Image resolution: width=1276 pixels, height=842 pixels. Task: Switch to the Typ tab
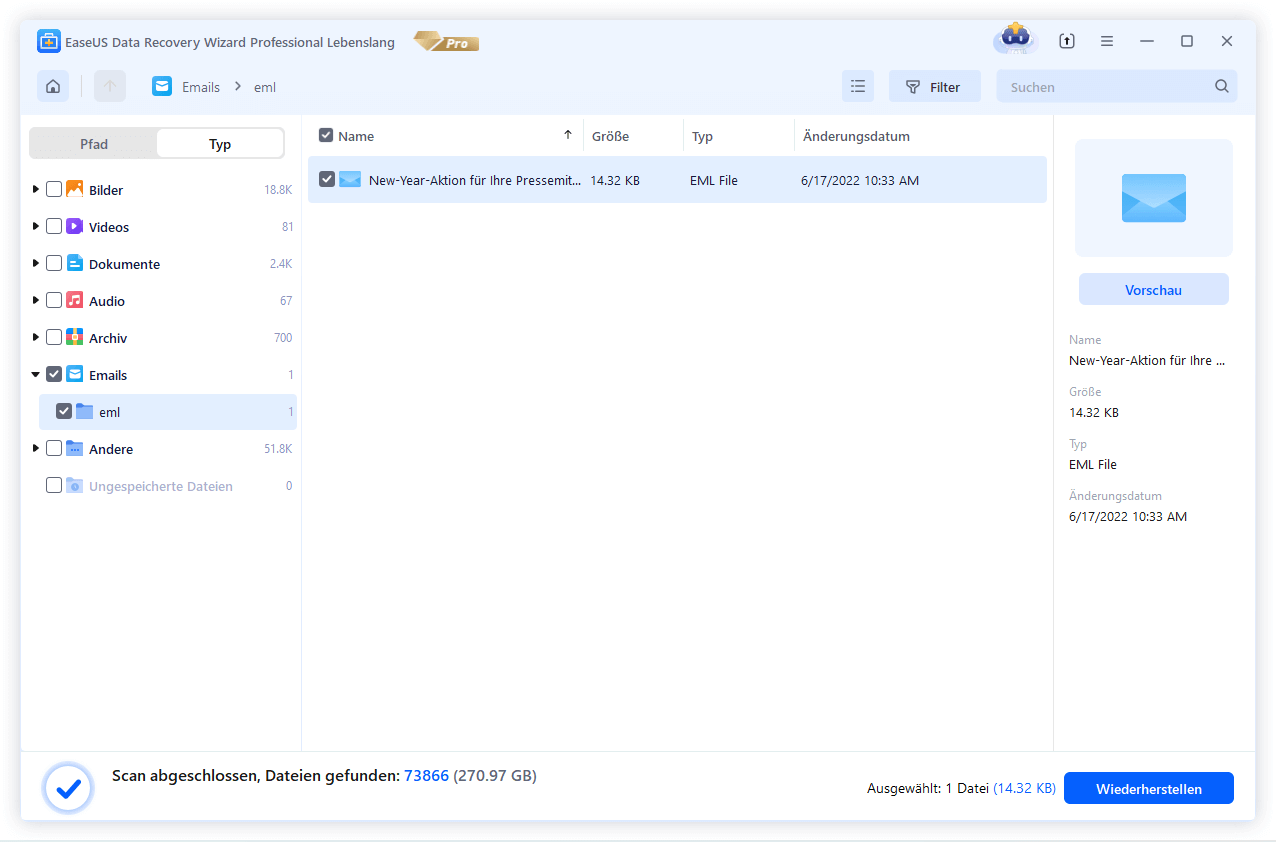[x=220, y=144]
